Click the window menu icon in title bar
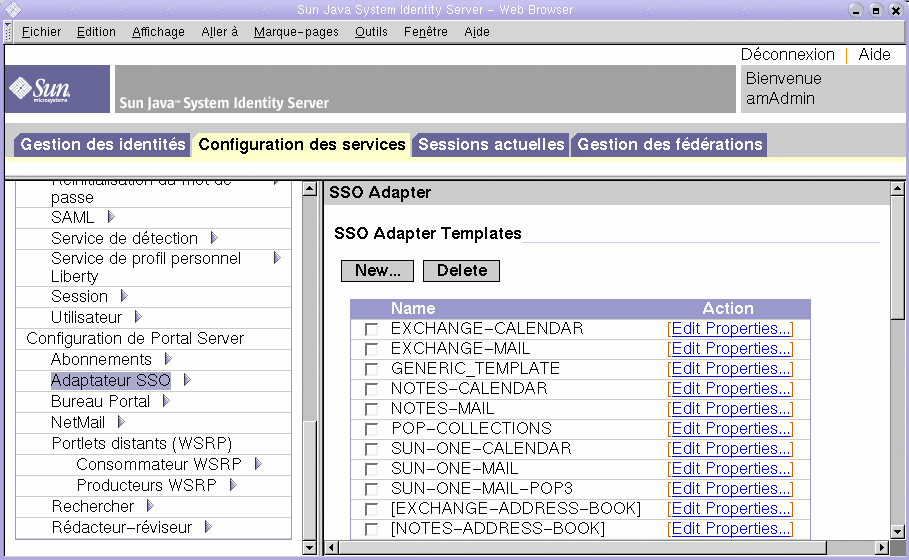909x560 pixels. click(x=13, y=9)
